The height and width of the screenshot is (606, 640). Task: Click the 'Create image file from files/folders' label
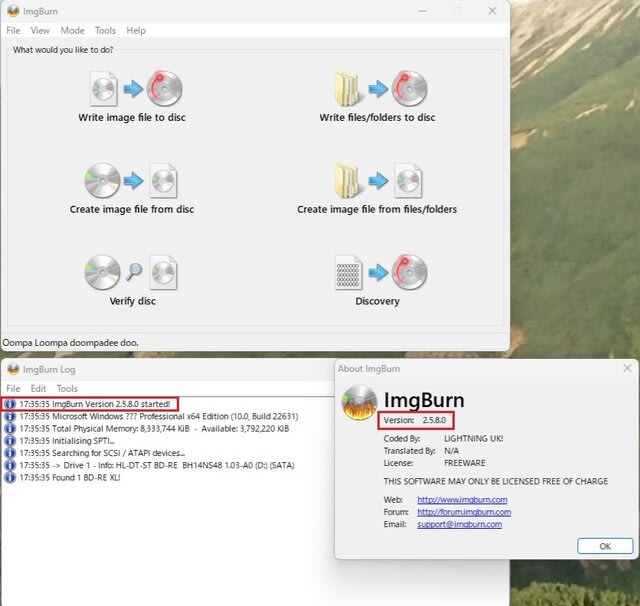coord(377,209)
